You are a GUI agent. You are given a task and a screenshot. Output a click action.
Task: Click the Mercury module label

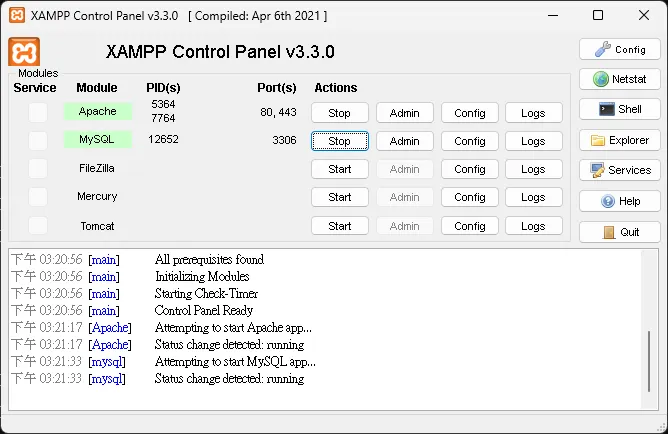pyautogui.click(x=97, y=196)
